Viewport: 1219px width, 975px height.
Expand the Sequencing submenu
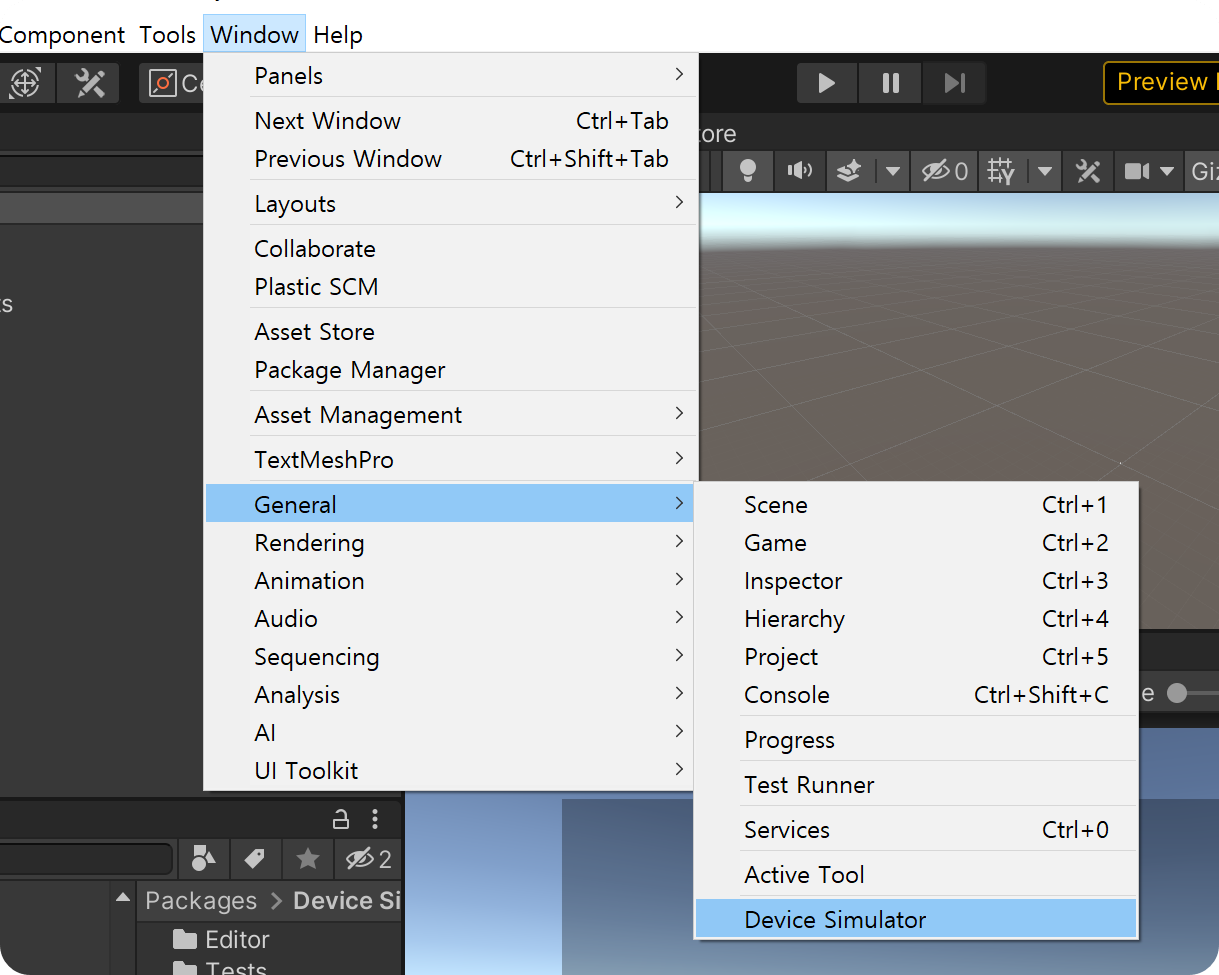pos(451,657)
